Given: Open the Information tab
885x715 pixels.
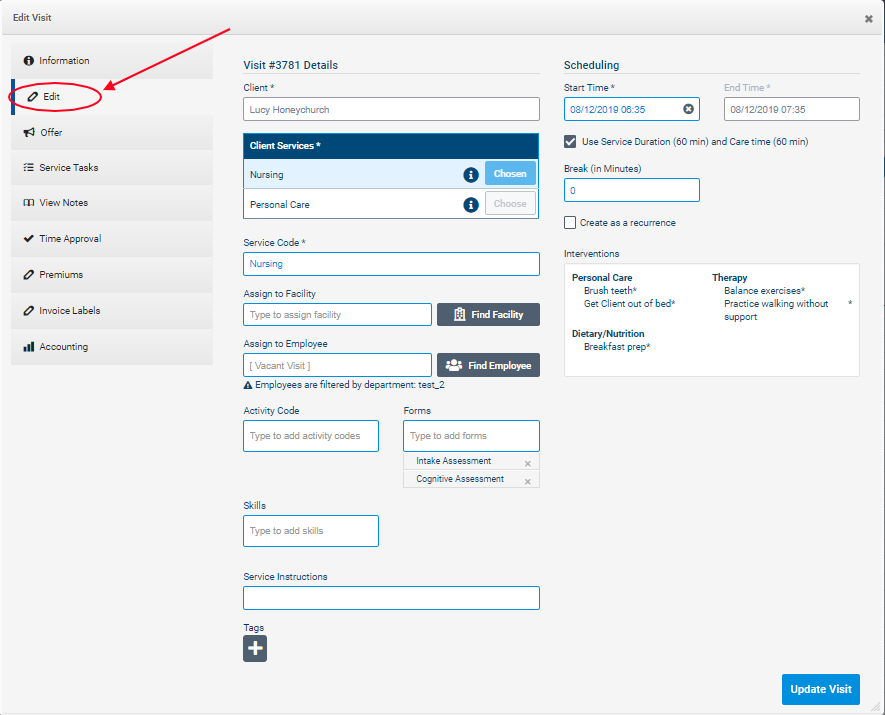Looking at the screenshot, I should click(x=64, y=61).
